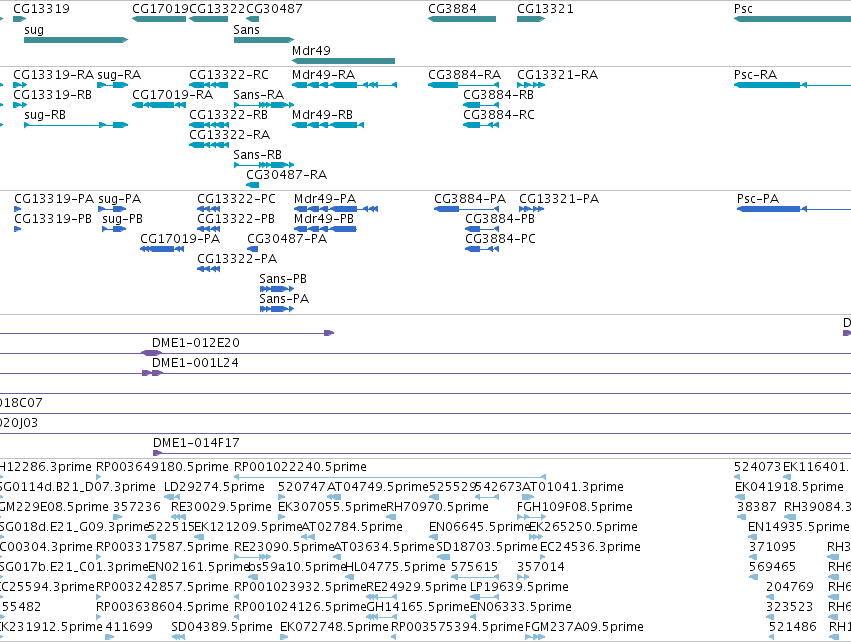This screenshot has height=642, width=851.
Task: Click transcript label CG13321-RA
Action: click(557, 74)
